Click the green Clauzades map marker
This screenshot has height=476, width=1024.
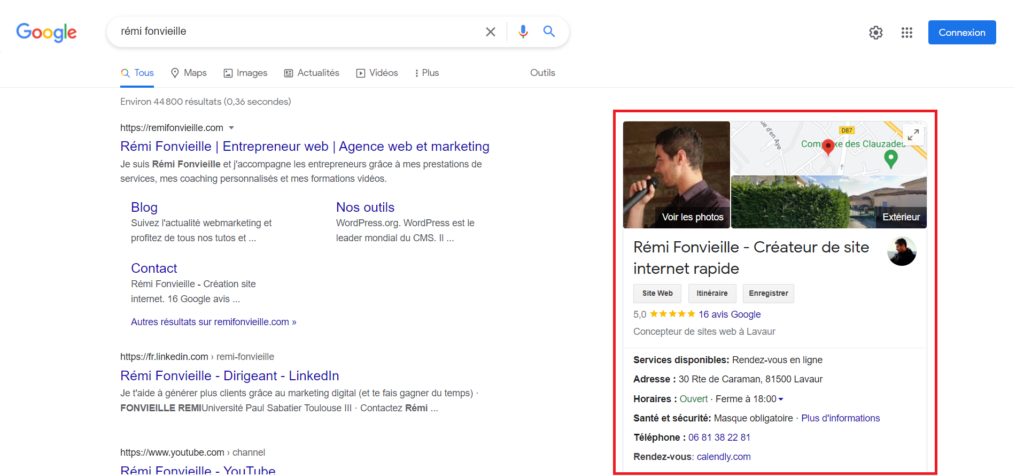coord(889,159)
